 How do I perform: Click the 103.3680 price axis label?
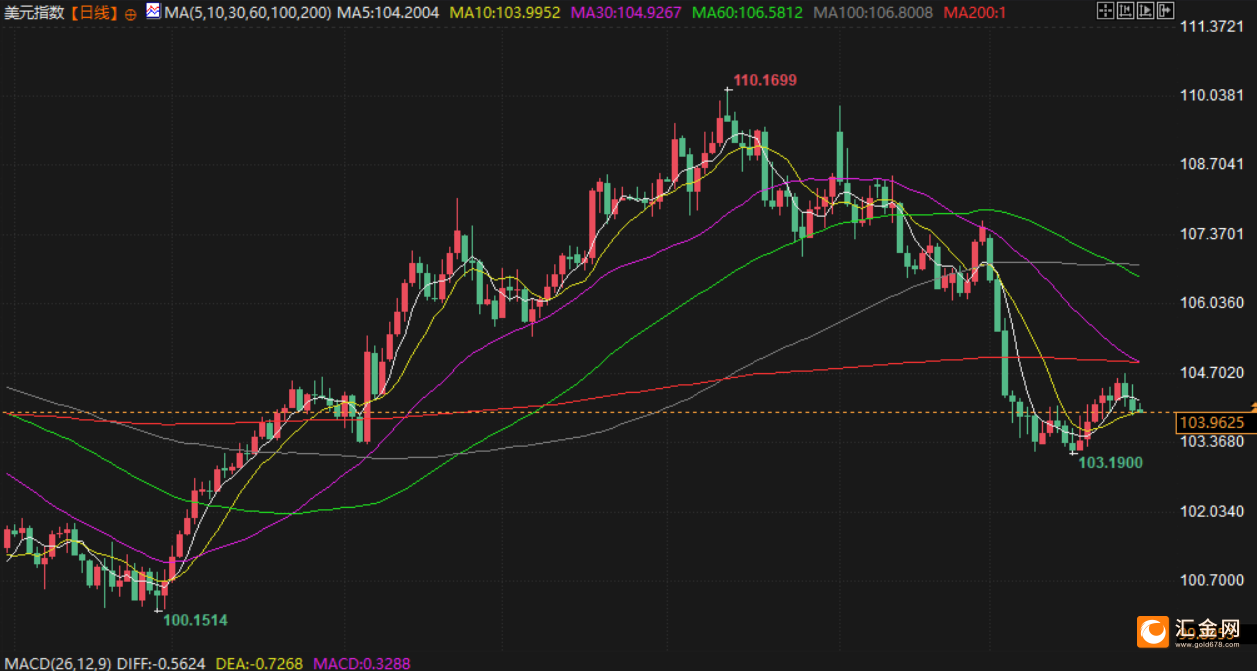[1212, 441]
